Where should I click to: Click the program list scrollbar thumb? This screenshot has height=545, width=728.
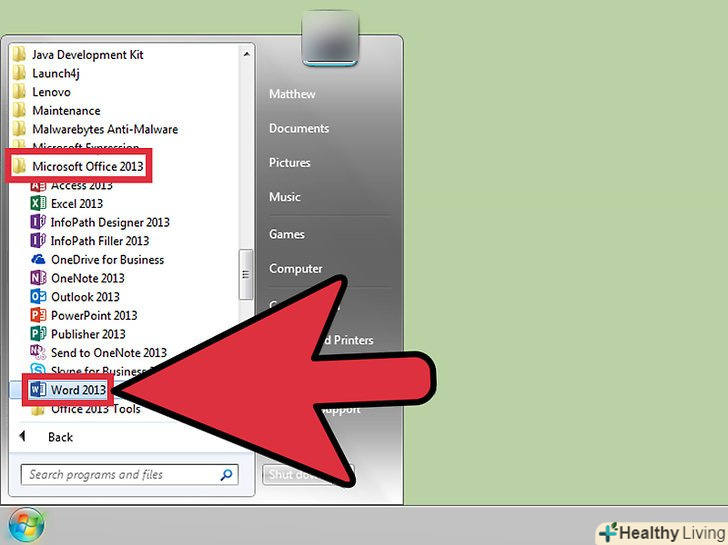point(246,274)
